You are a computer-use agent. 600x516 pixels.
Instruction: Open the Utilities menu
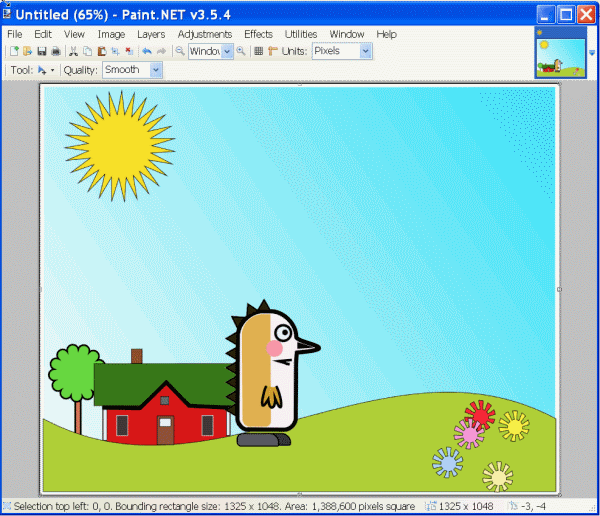click(x=301, y=34)
